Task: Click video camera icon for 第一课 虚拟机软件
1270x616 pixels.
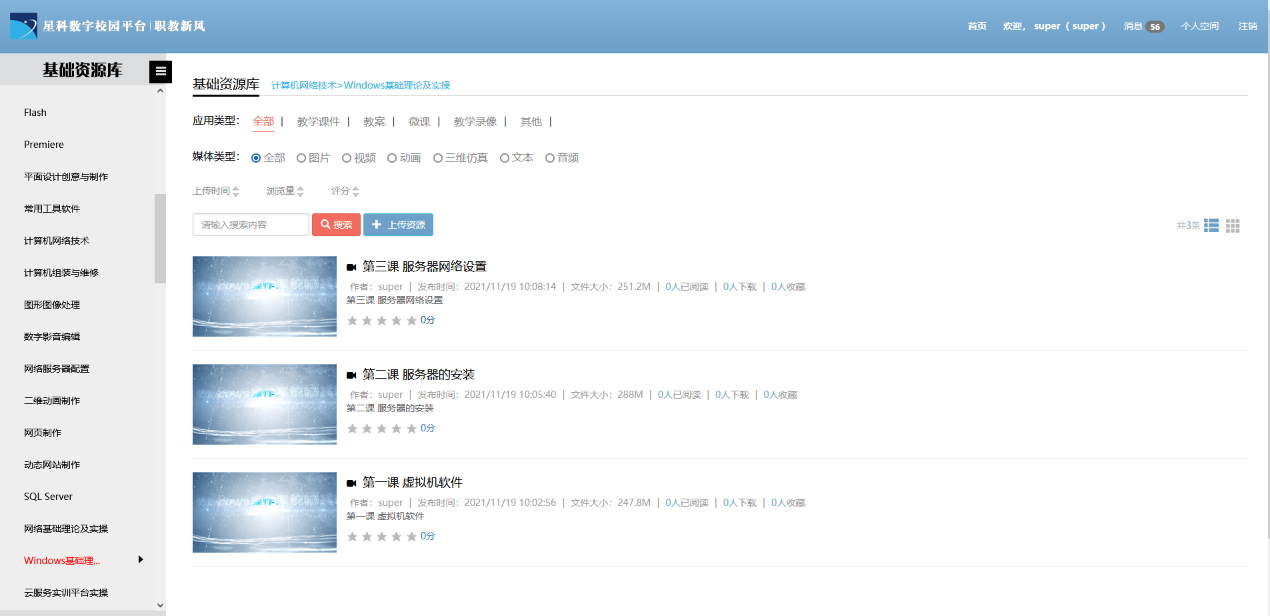Action: point(351,483)
